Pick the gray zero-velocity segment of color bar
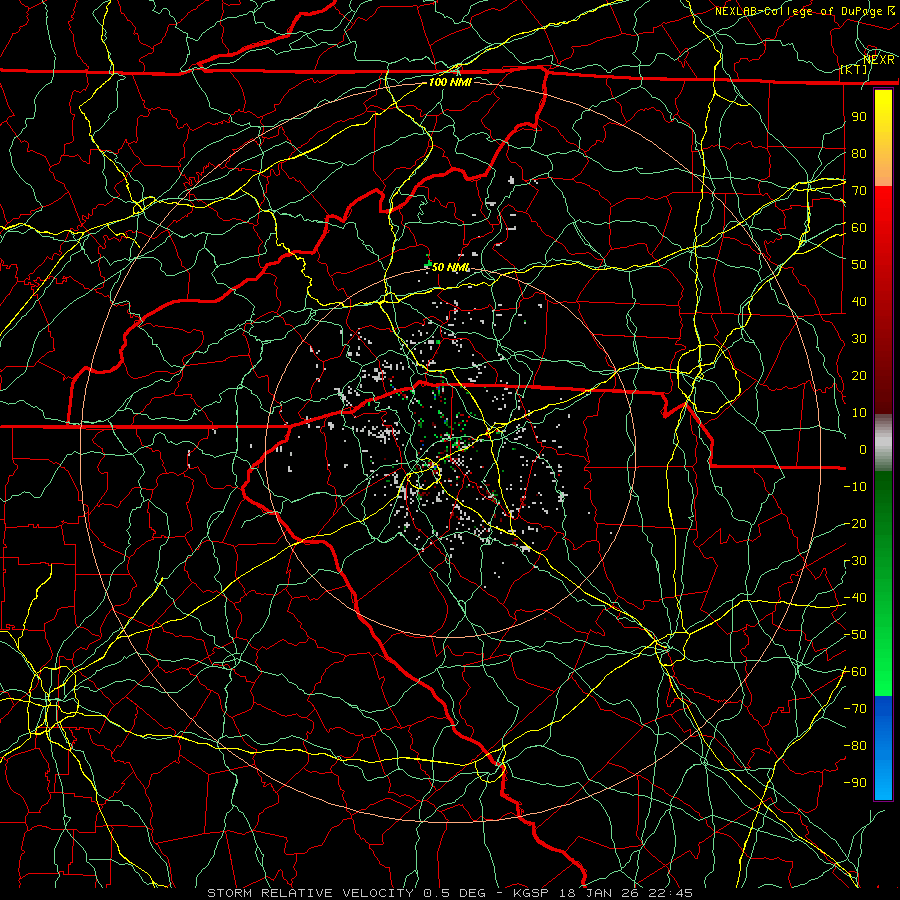Screen dimensions: 900x900 pyautogui.click(x=883, y=443)
